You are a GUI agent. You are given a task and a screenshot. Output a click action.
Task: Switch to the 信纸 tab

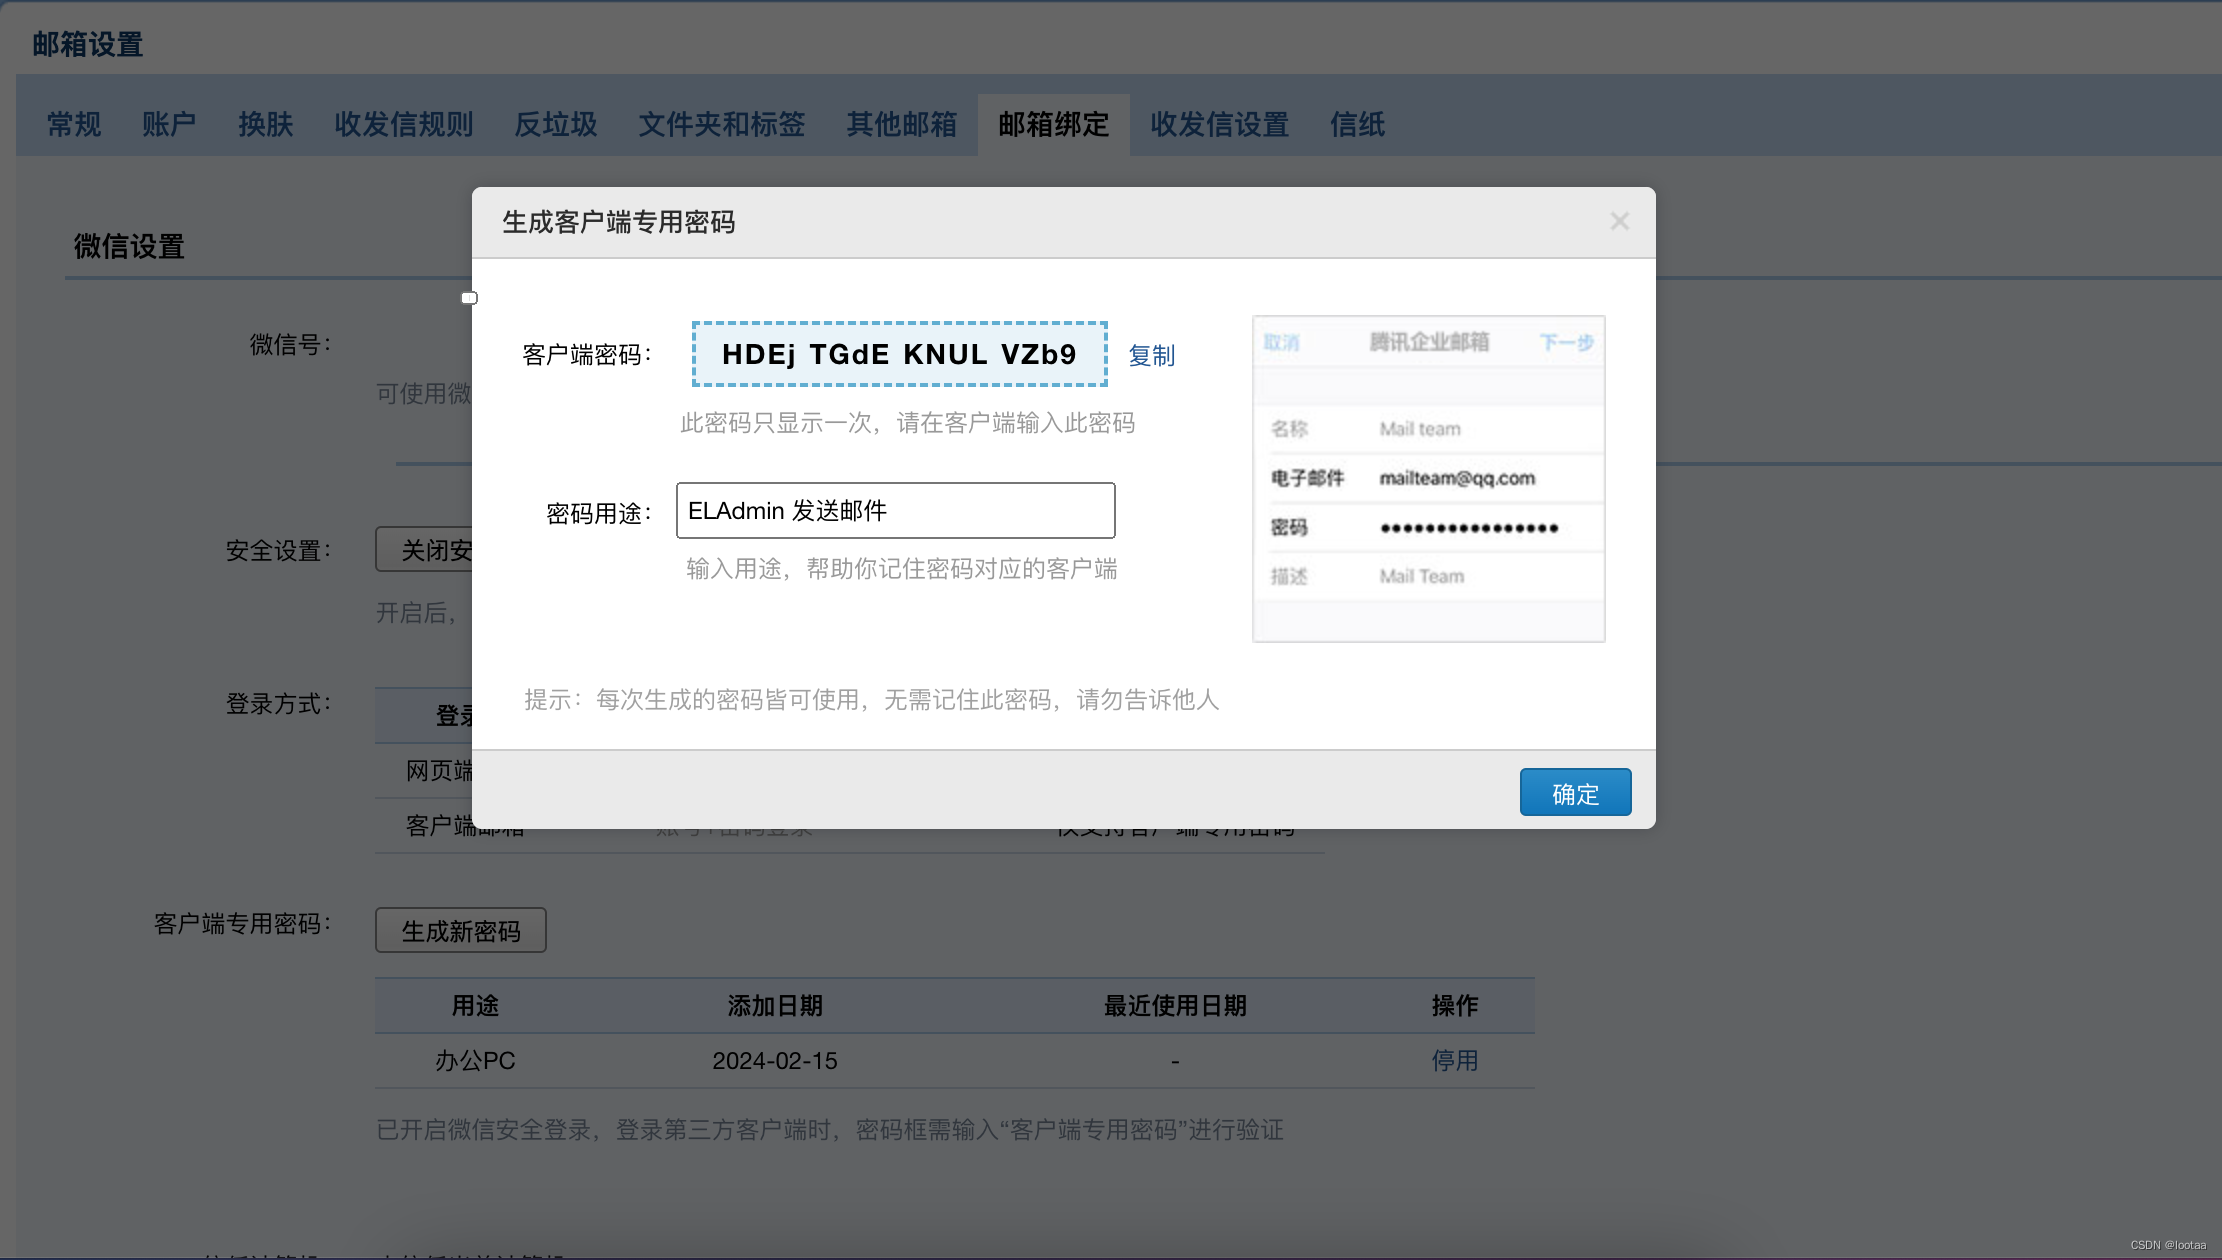tap(1357, 124)
